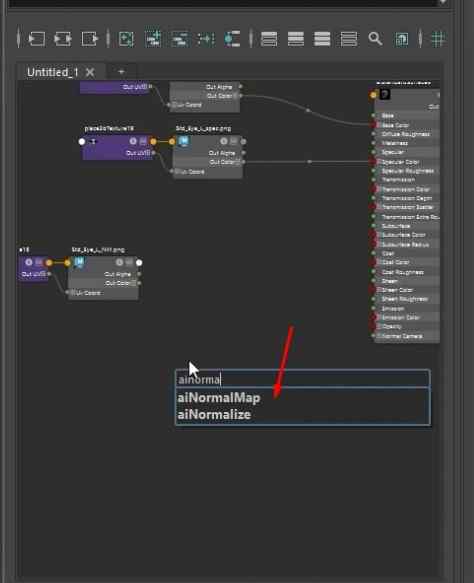The height and width of the screenshot is (583, 474).
Task: Click the Transmission Color attribute
Action: tap(406, 189)
